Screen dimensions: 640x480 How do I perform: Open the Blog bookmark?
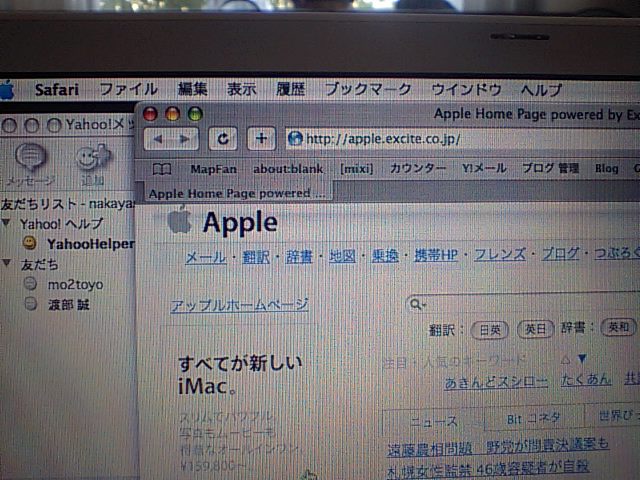[607, 168]
